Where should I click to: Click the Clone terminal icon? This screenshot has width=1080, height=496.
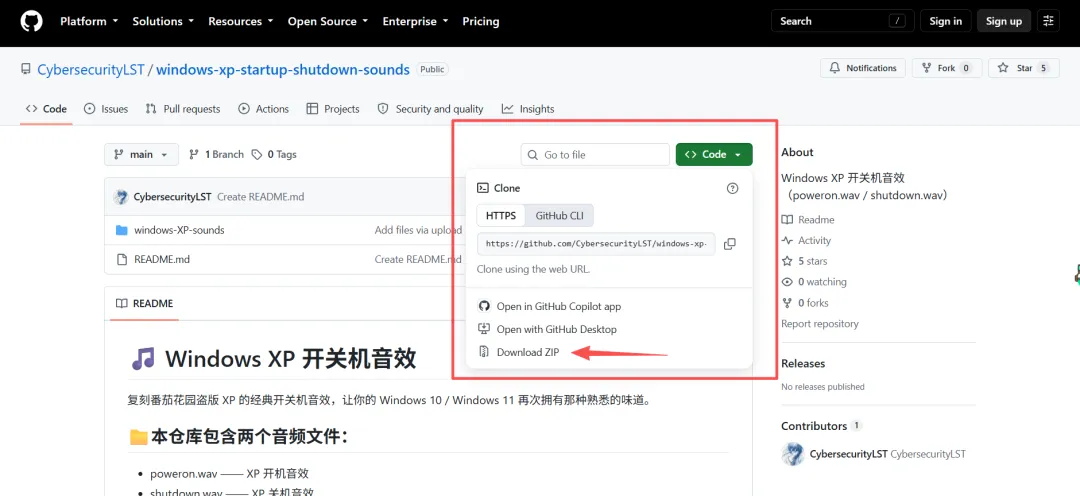[x=483, y=188]
